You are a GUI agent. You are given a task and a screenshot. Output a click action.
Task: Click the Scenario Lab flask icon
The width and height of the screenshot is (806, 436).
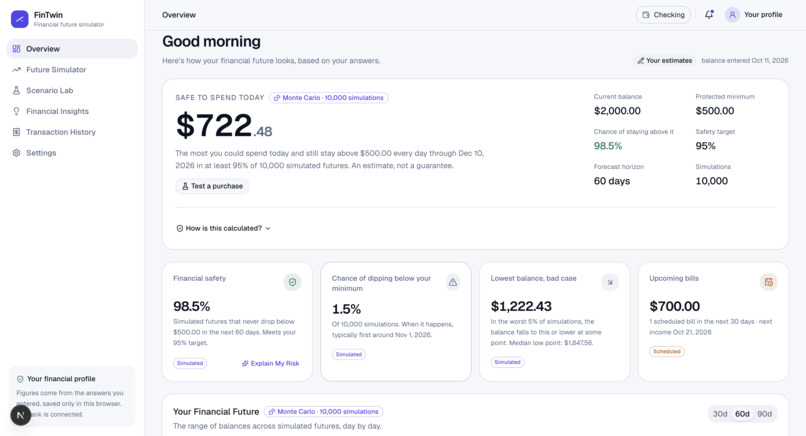pos(16,90)
